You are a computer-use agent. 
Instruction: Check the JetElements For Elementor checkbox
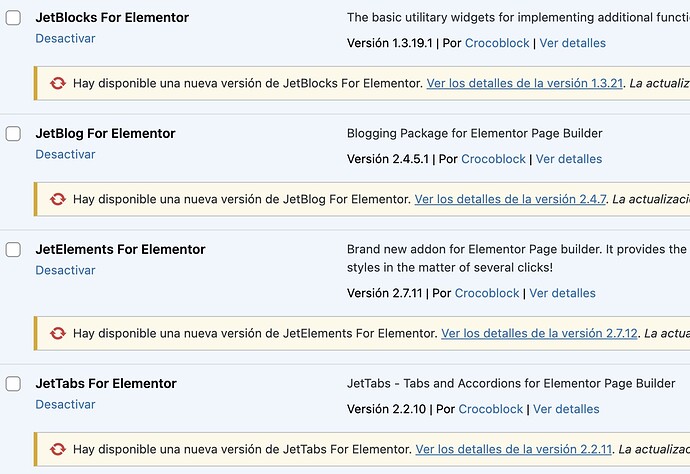coord(13,250)
